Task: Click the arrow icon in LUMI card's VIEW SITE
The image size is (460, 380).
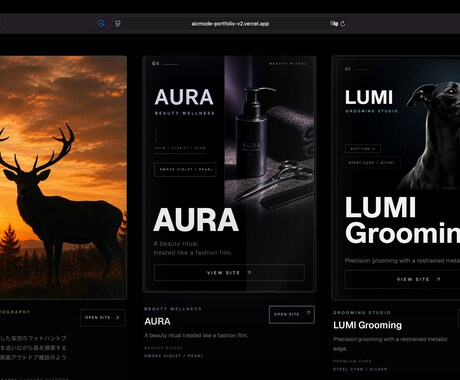Action: pos(438,279)
